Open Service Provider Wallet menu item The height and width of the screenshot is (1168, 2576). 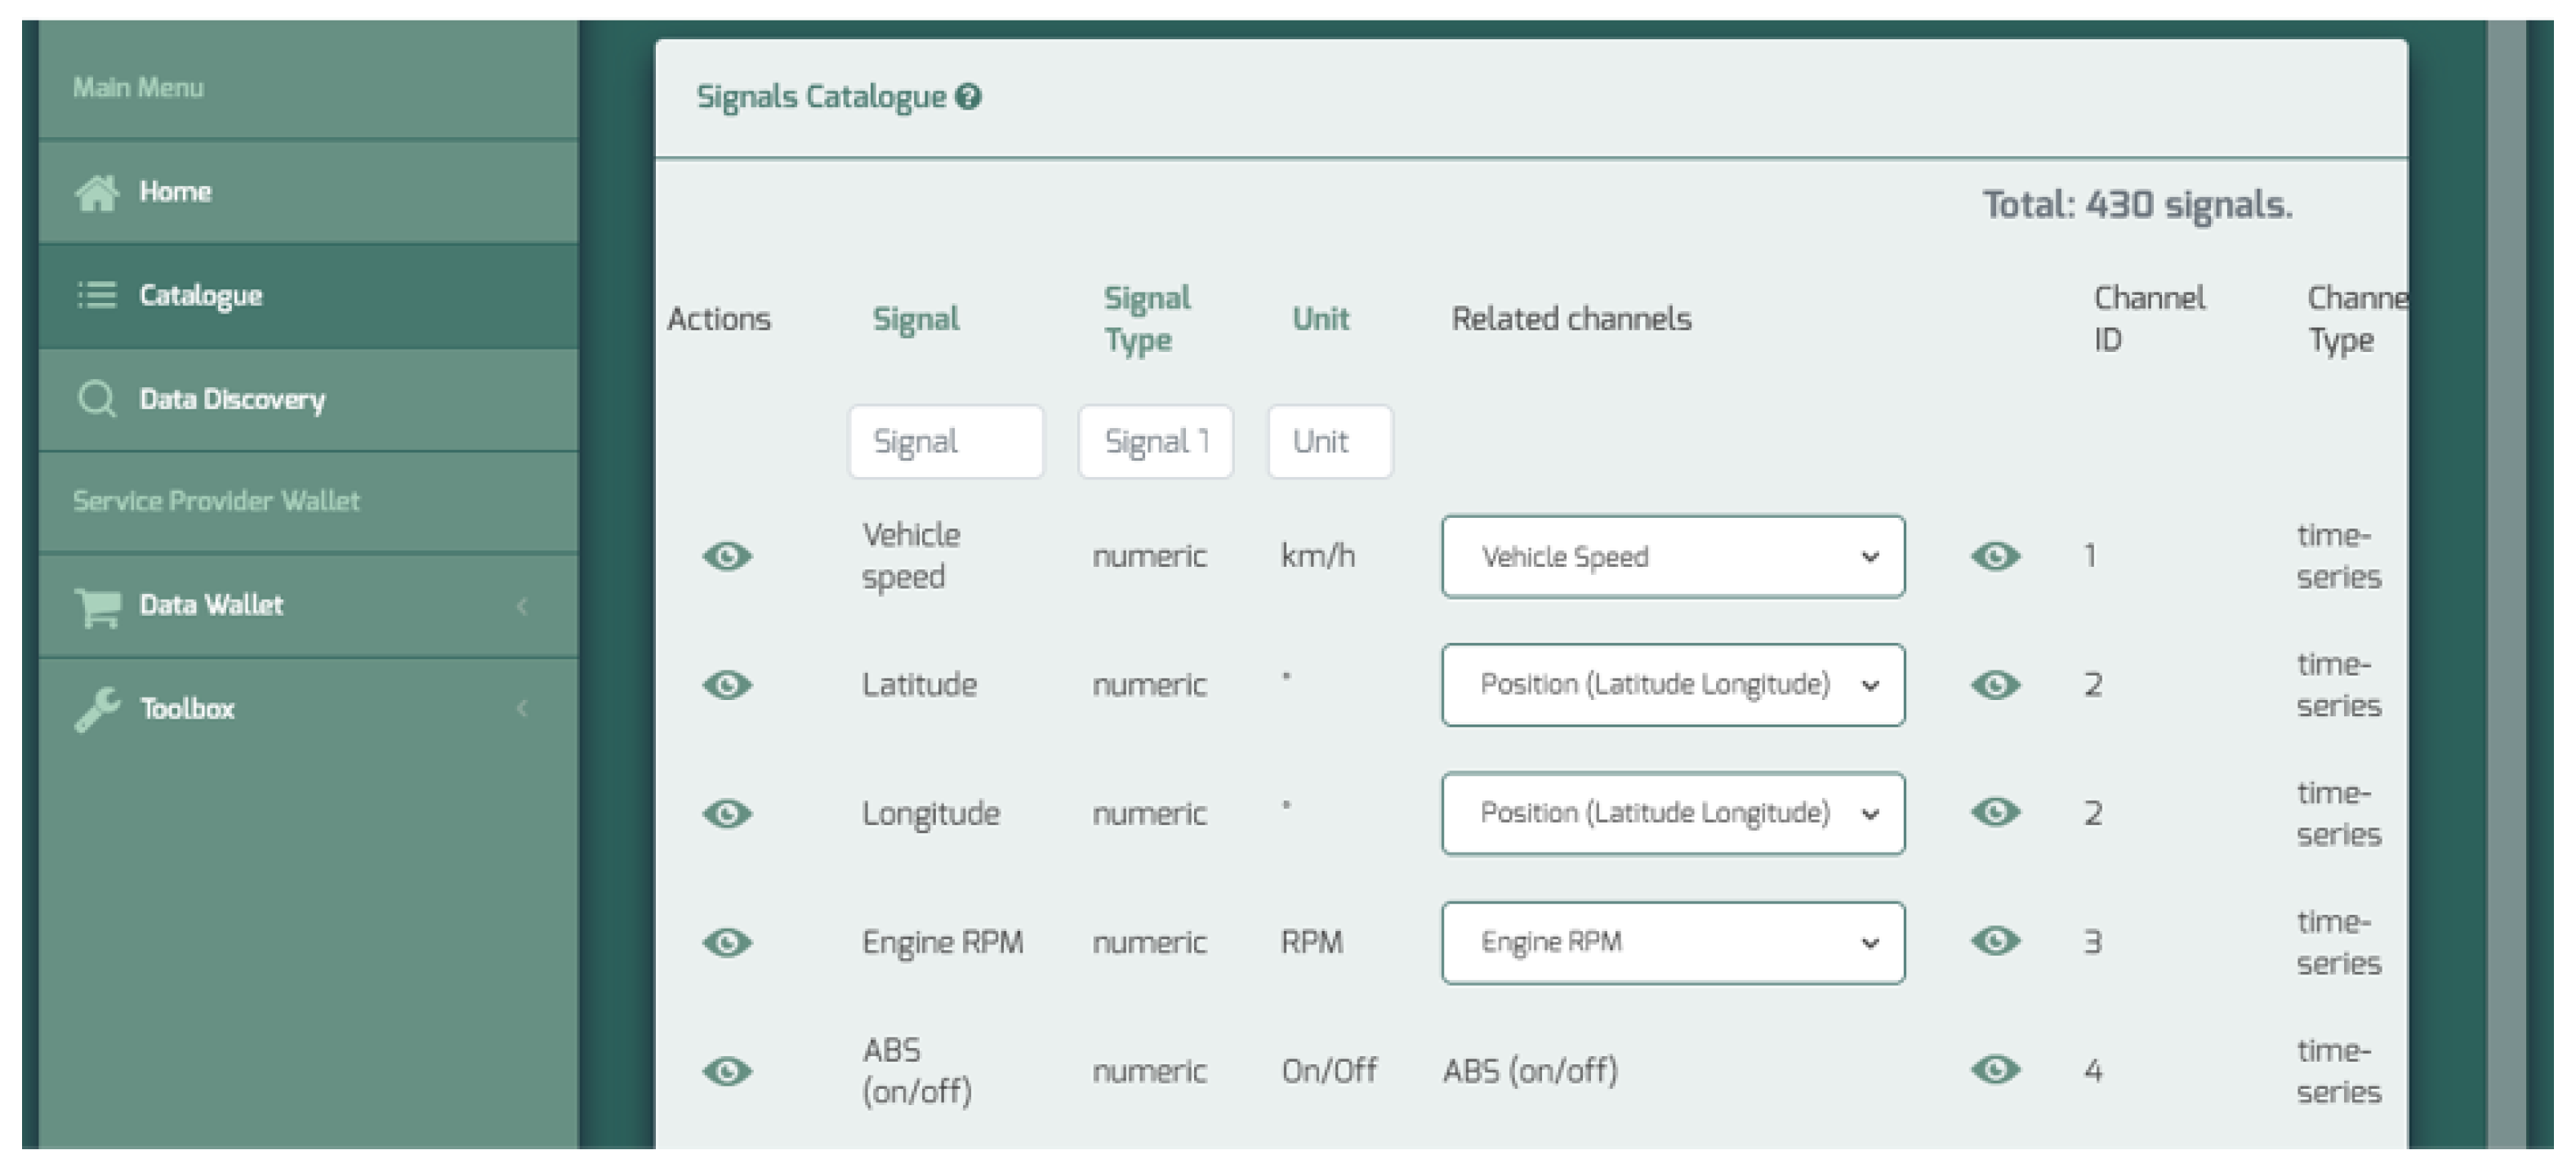tap(216, 501)
